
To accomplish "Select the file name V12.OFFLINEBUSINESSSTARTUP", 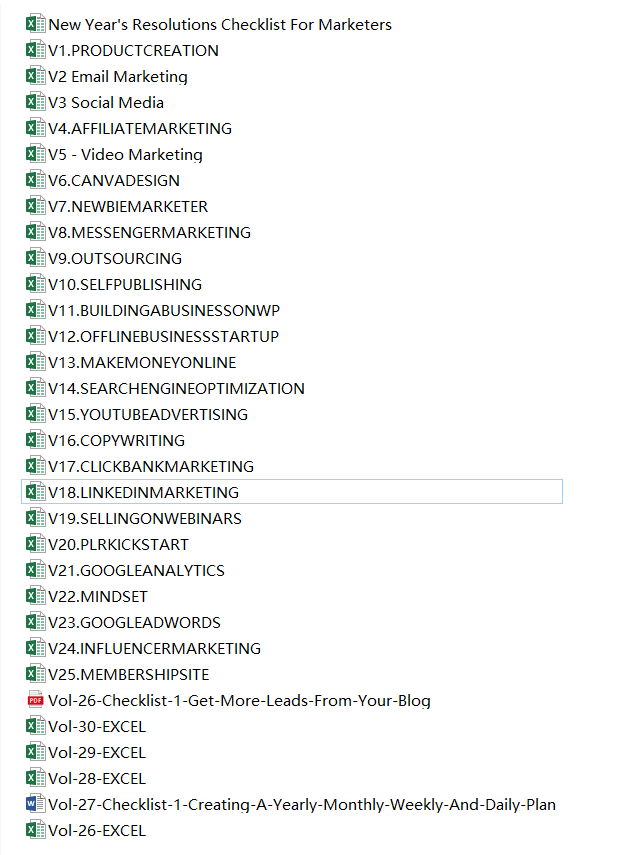I will click(164, 336).
